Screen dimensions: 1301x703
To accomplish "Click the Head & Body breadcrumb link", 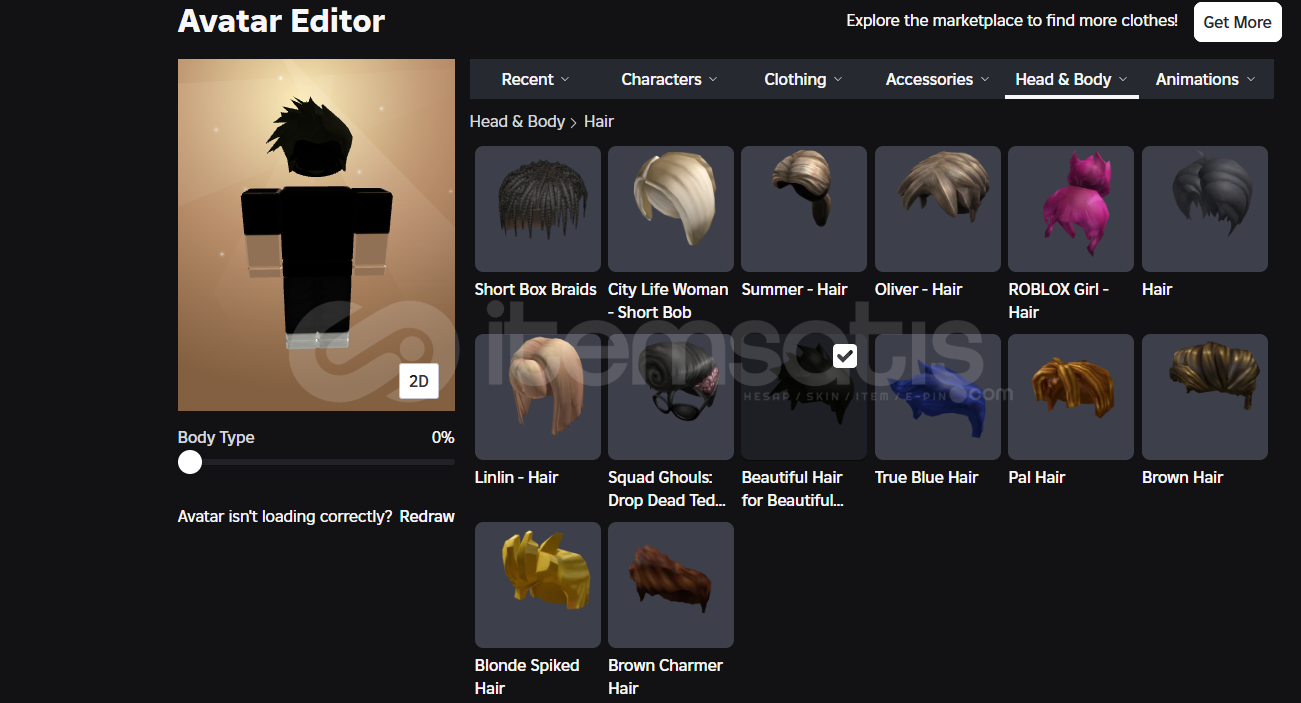I will [517, 121].
